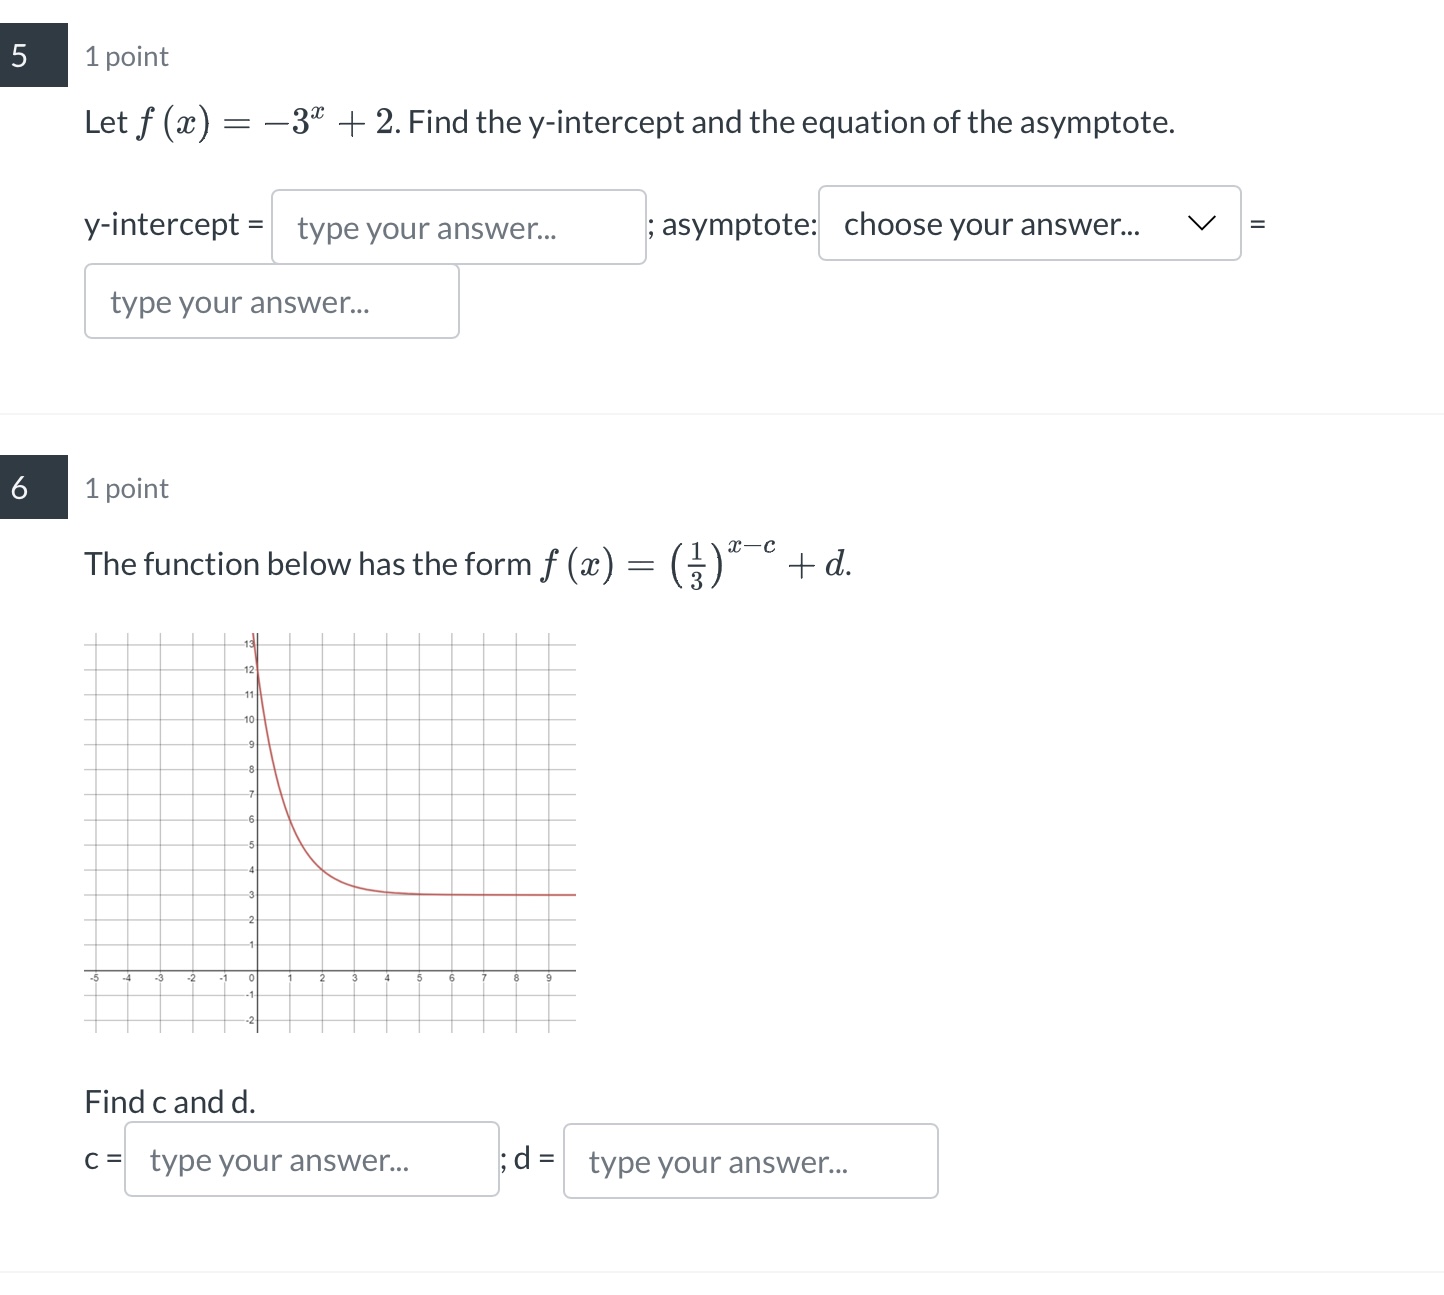Click the origin label on the graph
Screen dimensions: 1444x1295
pos(249,980)
